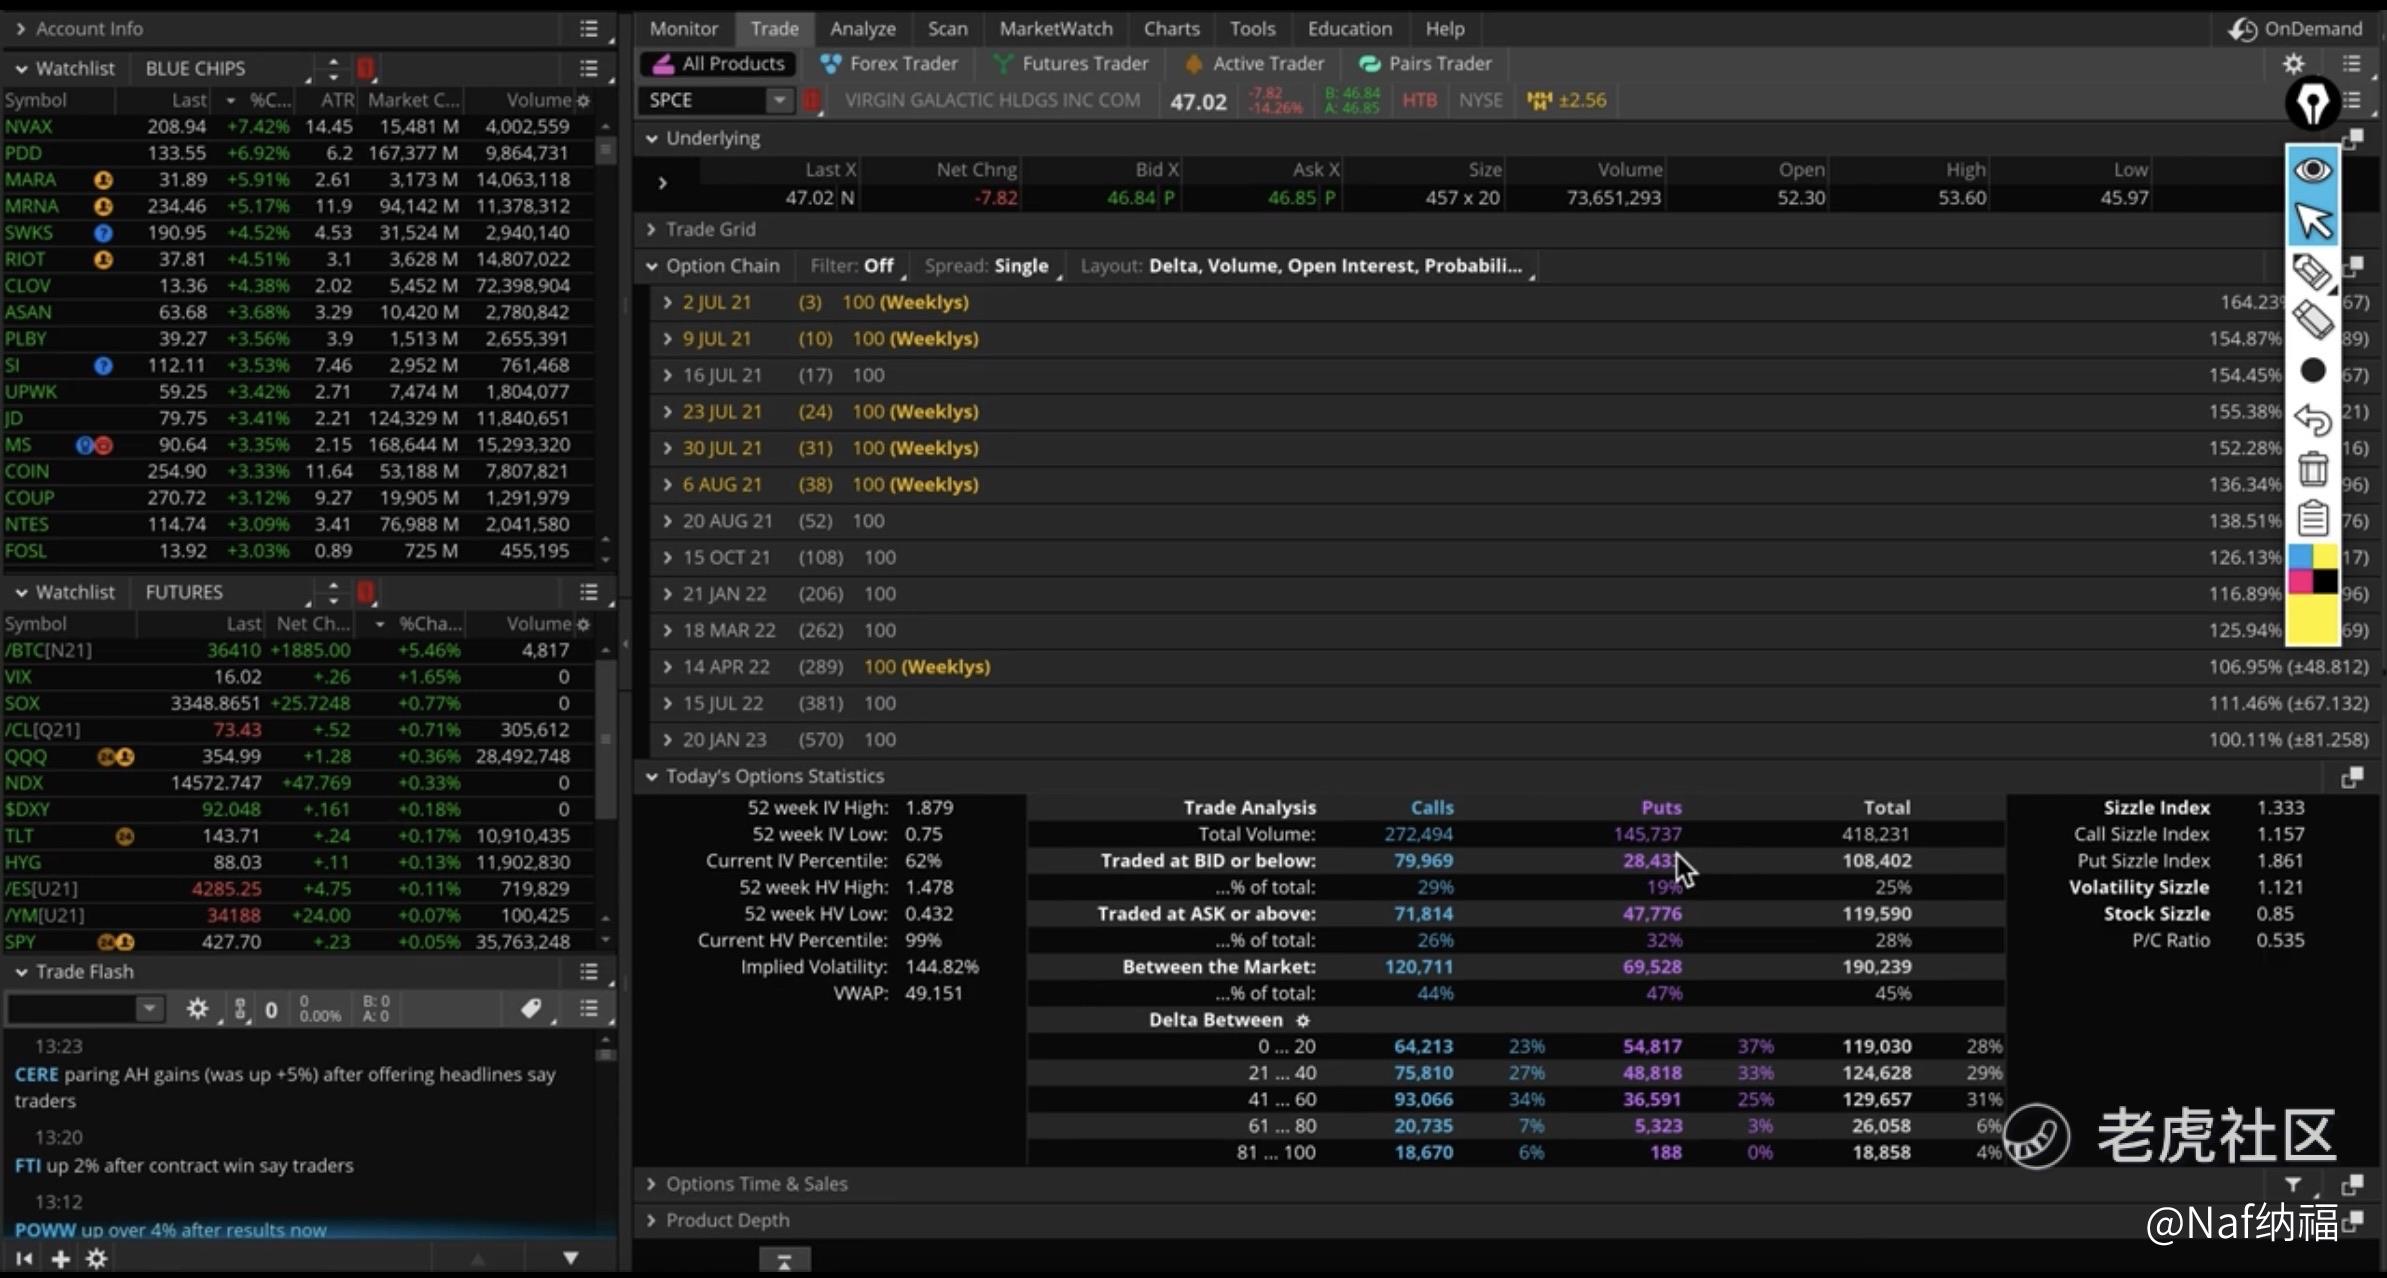The image size is (2387, 1278).
Task: Expand the Trade Grid section
Action: click(x=651, y=229)
